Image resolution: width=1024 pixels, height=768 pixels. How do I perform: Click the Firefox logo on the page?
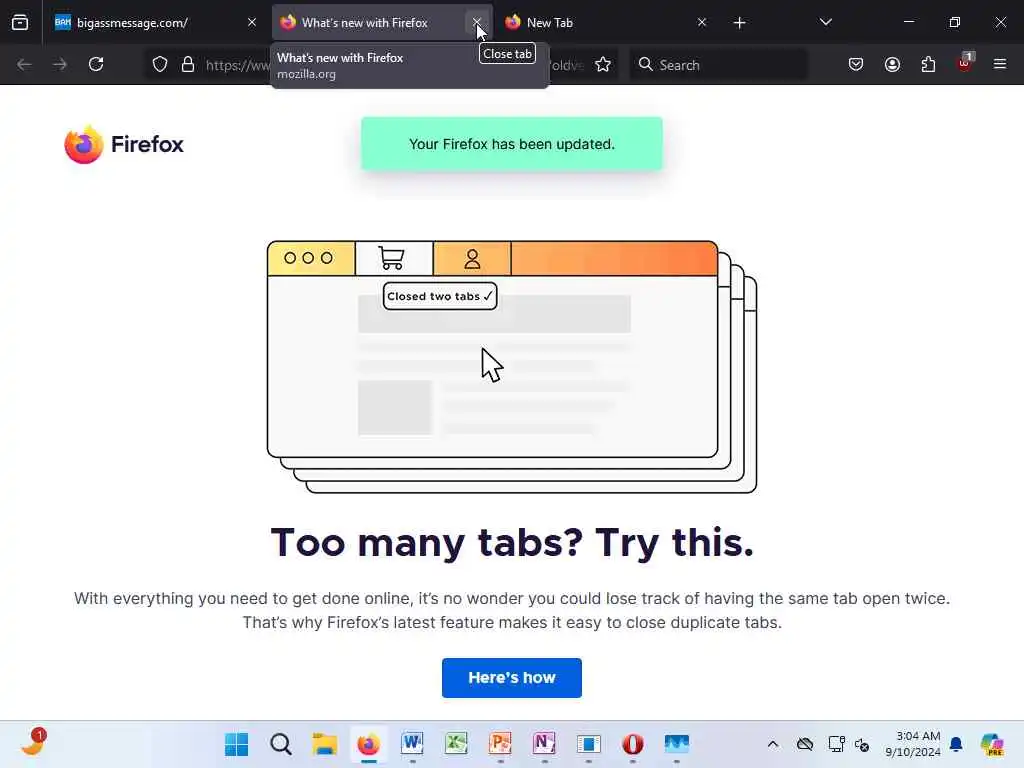pyautogui.click(x=124, y=144)
